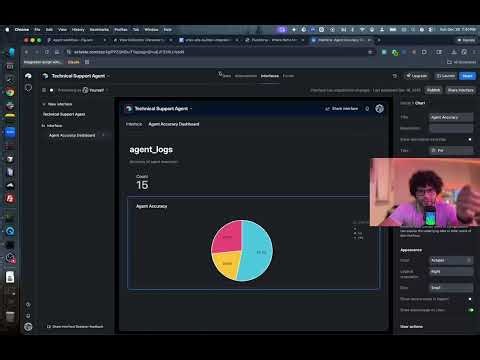Click the three-dot icon next to Agent Accuracy Dashboard
Screen dimensions: 480x360
[x=103, y=135]
